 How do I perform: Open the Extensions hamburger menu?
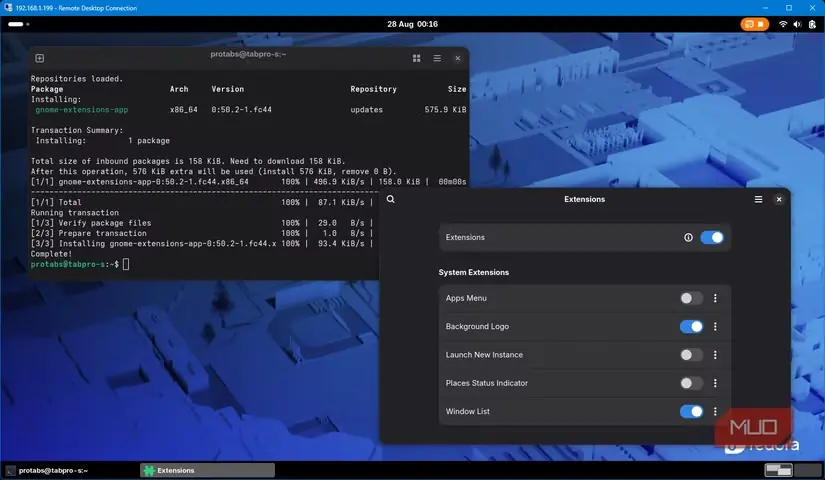point(758,199)
